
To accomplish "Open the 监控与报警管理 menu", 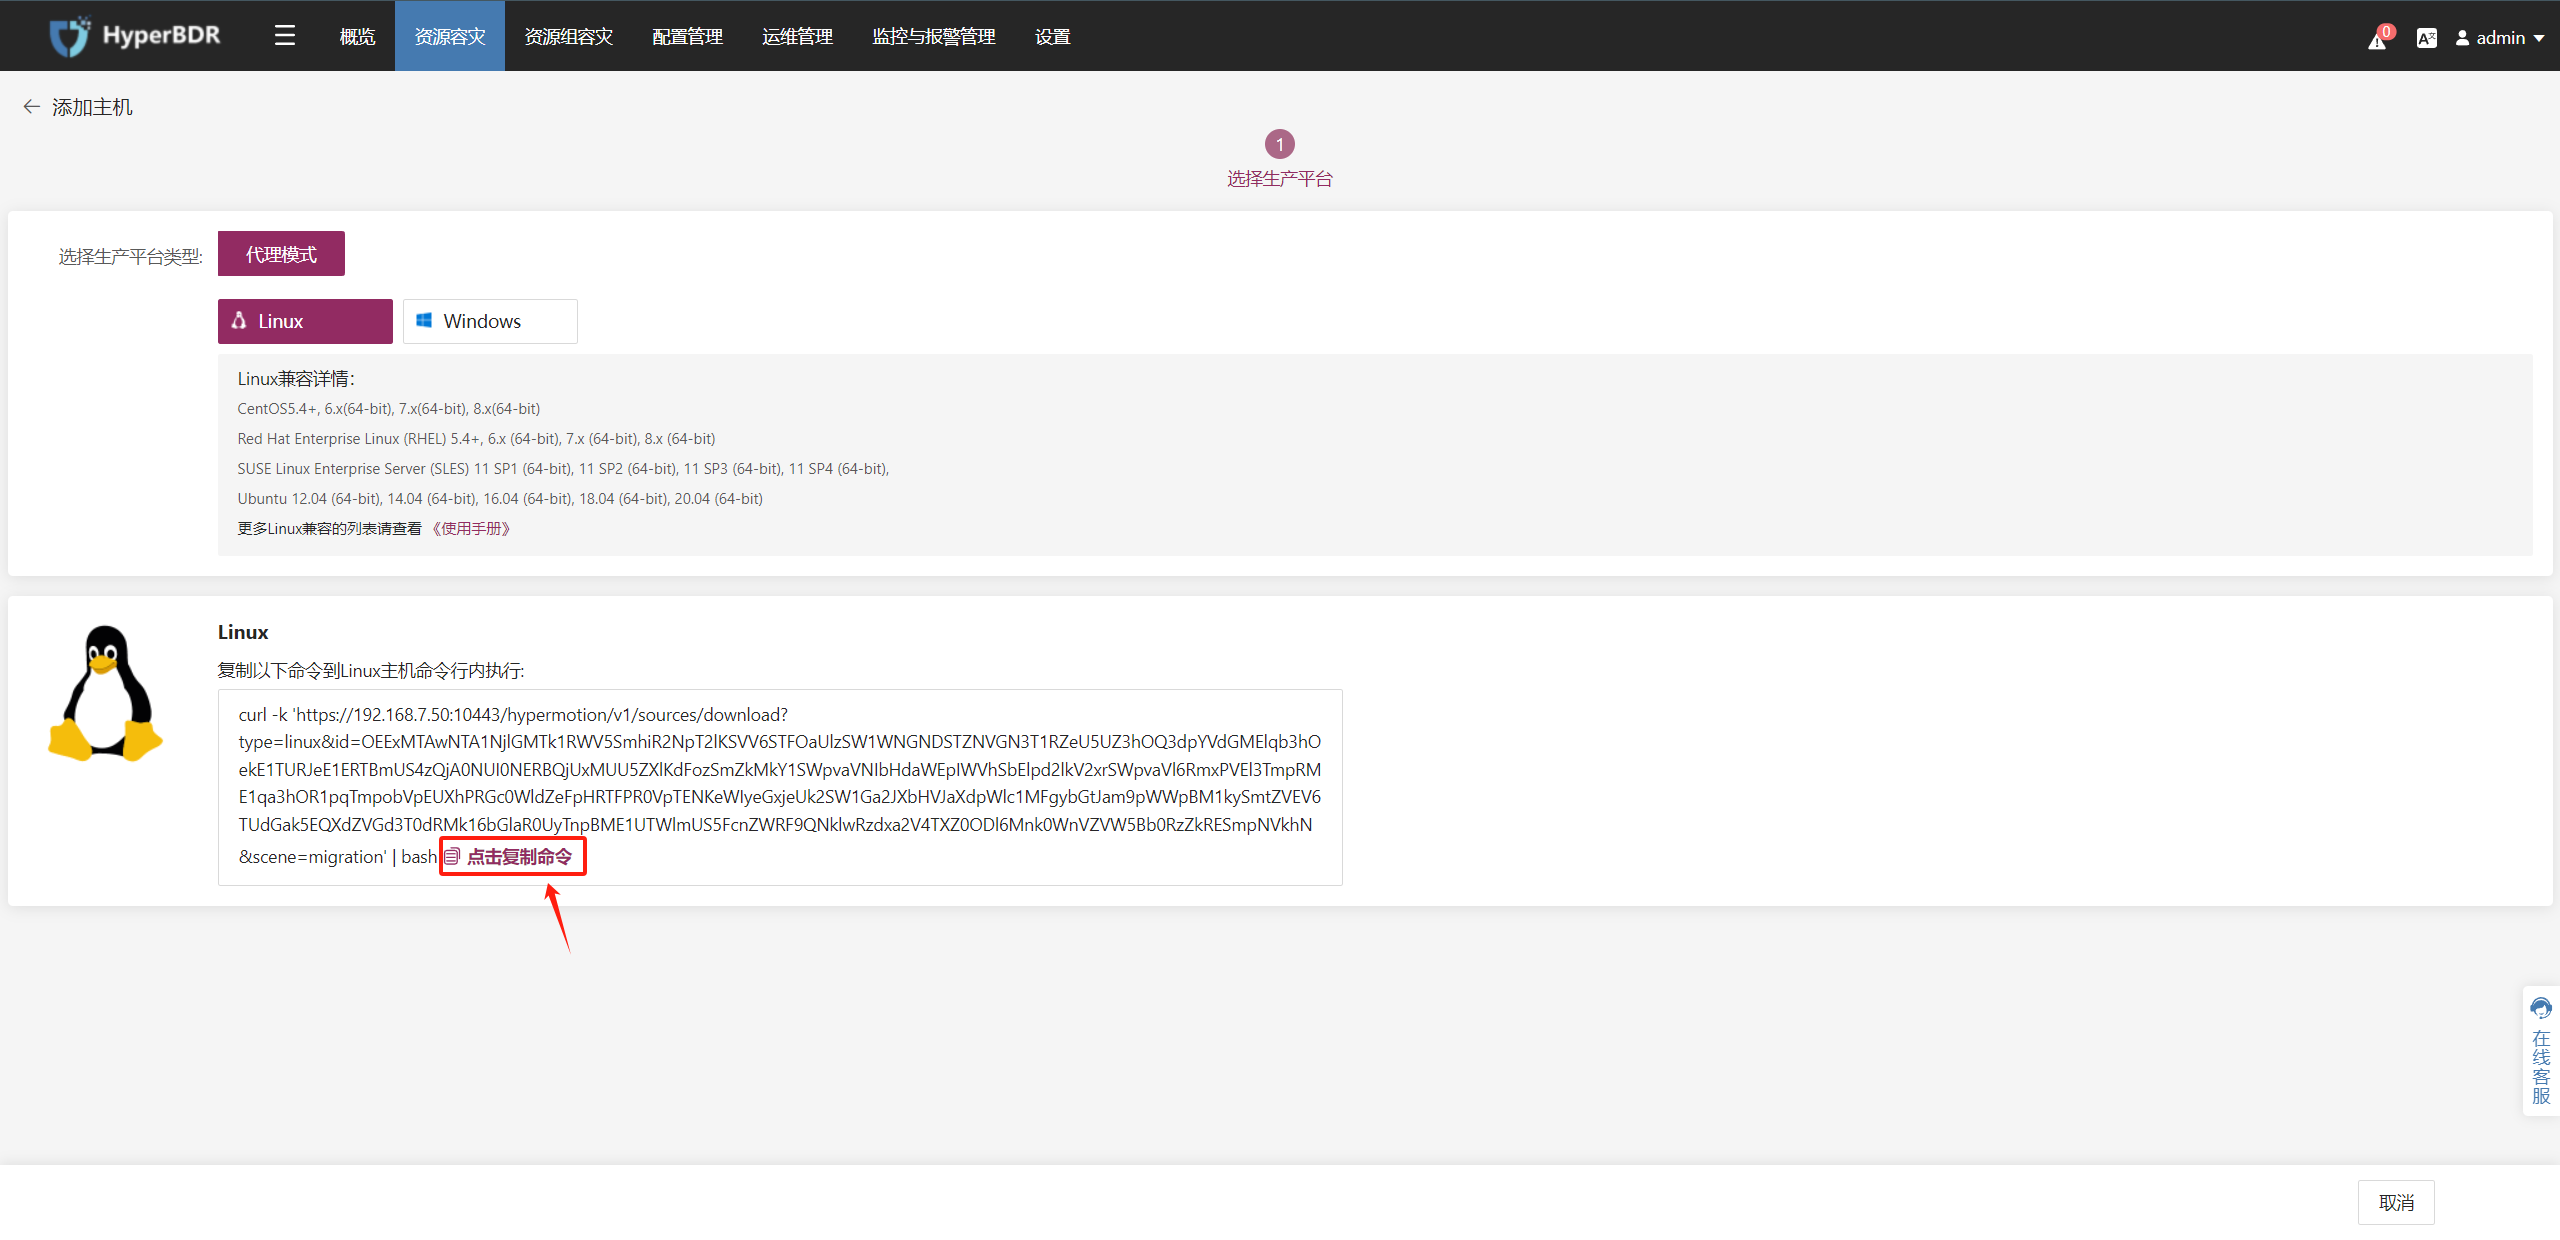I will (x=934, y=36).
